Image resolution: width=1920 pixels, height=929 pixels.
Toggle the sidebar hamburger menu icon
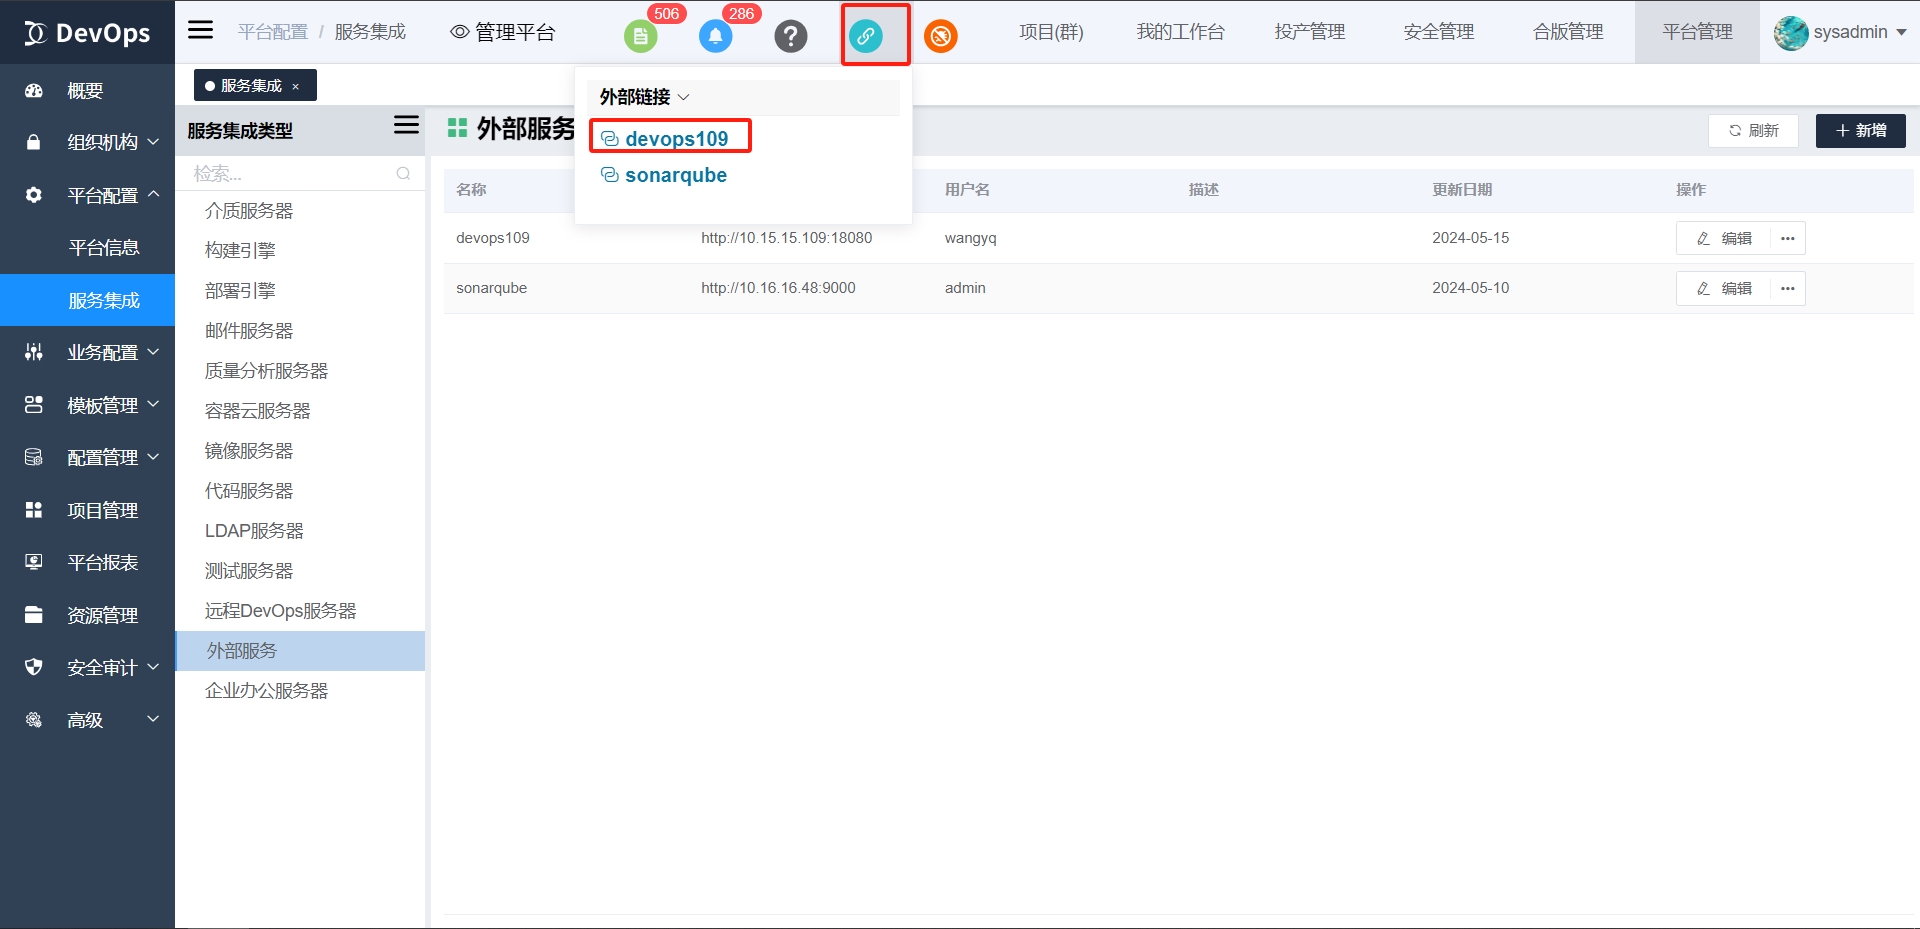coord(201,30)
